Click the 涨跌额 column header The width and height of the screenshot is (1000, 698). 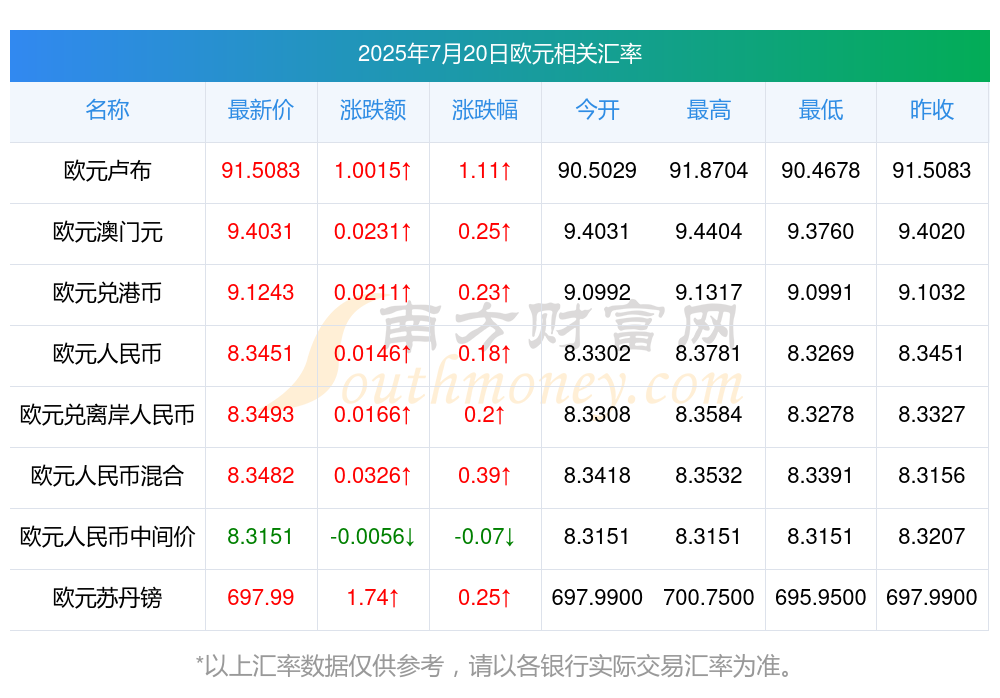click(373, 110)
